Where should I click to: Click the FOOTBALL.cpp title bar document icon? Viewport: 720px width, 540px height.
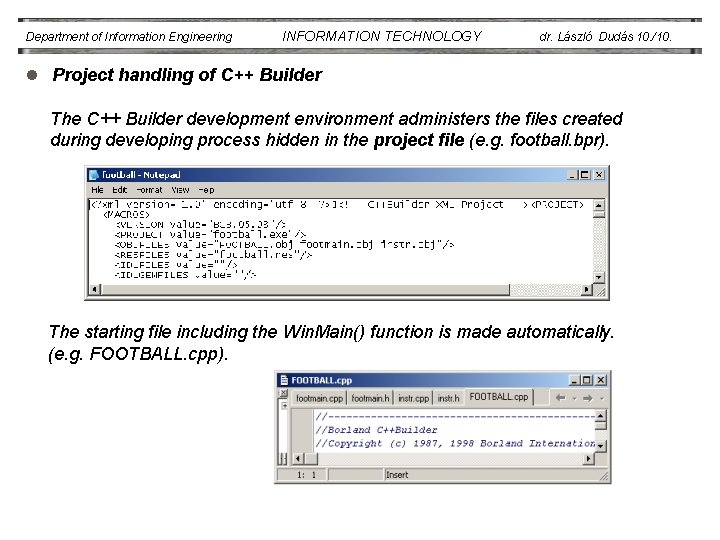pyautogui.click(x=284, y=380)
